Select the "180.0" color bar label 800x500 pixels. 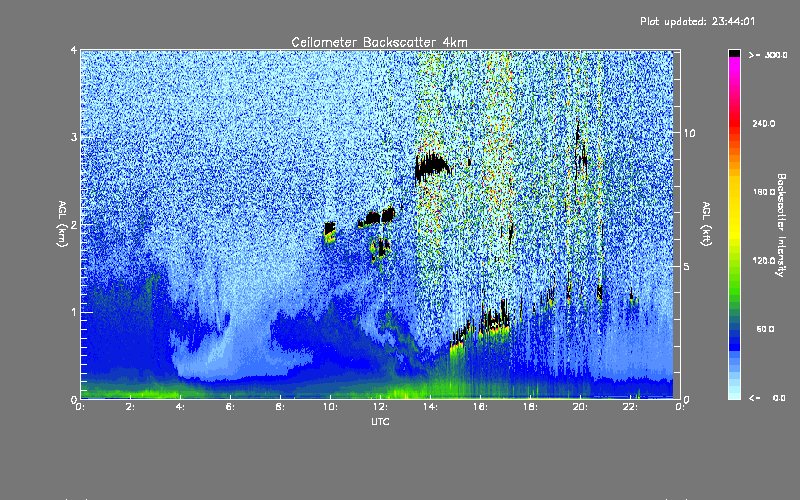pos(764,192)
